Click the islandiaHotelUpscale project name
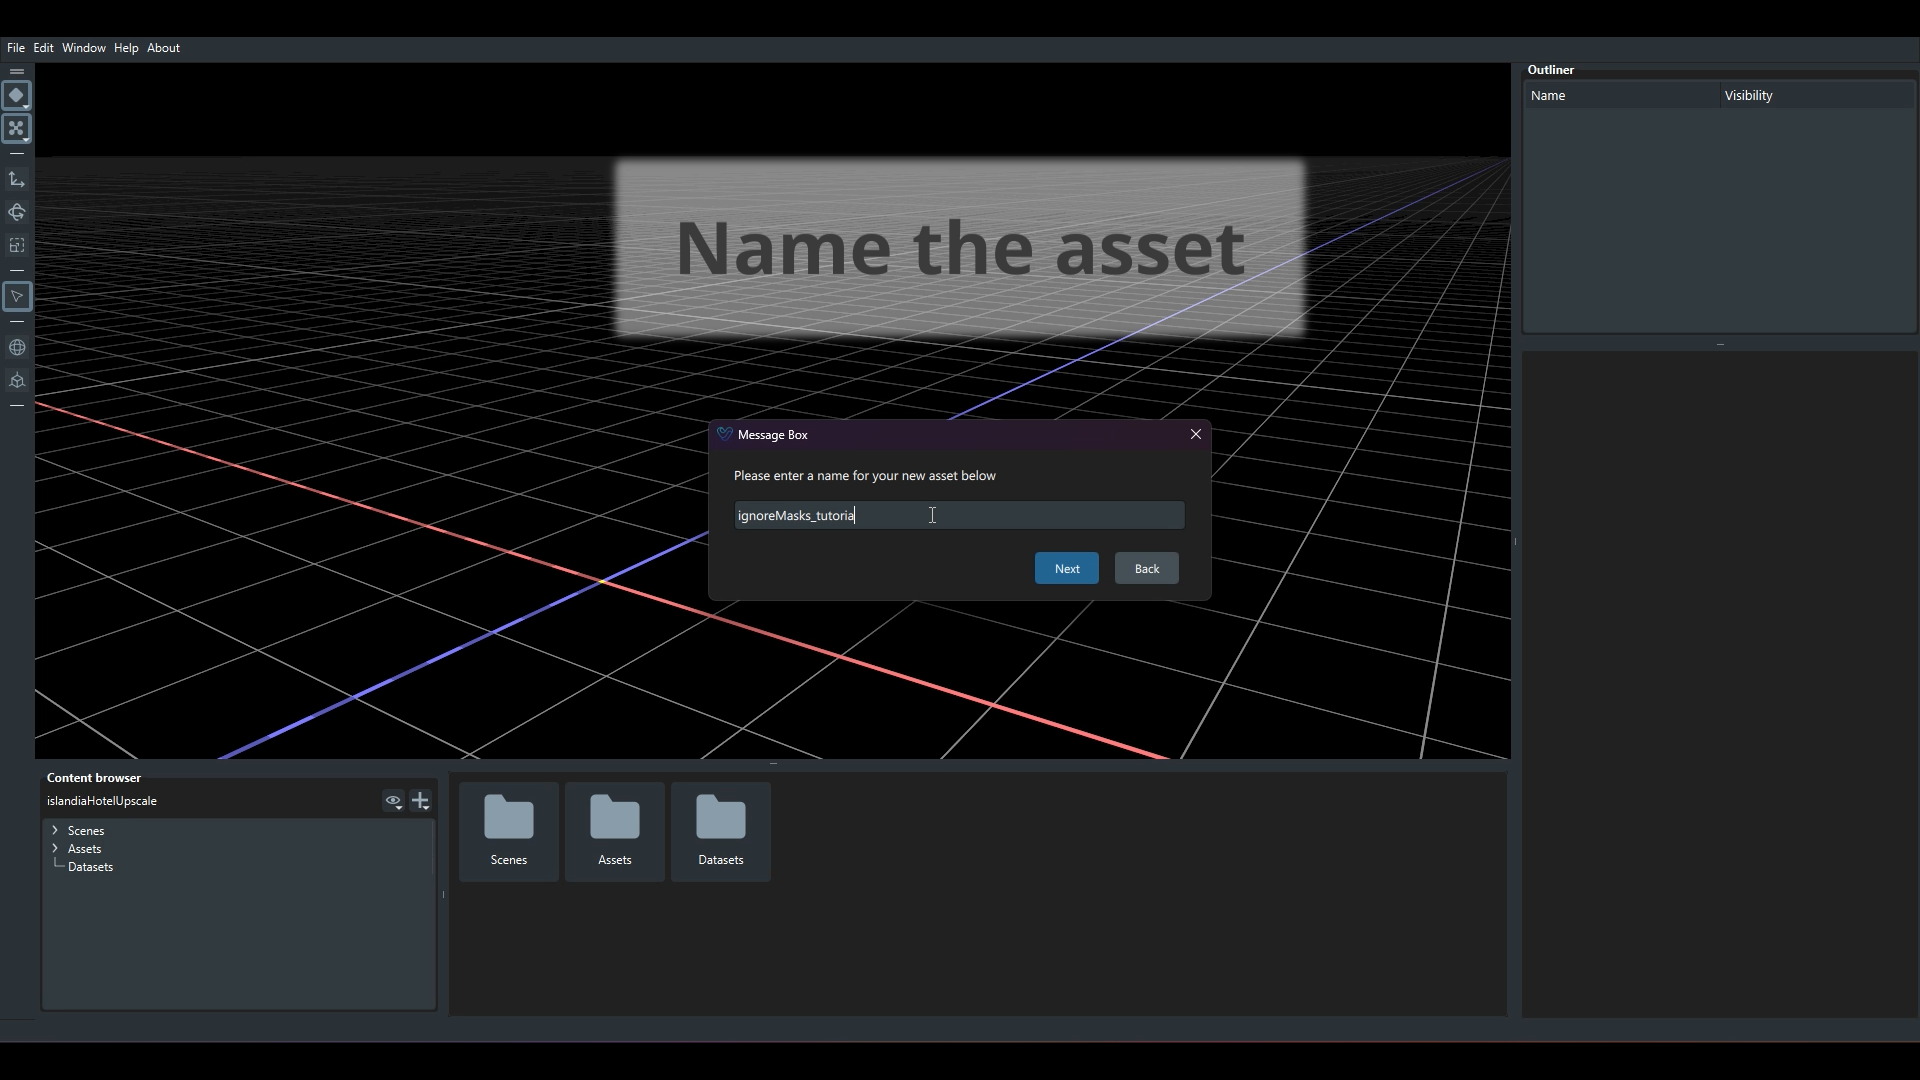 click(x=102, y=801)
